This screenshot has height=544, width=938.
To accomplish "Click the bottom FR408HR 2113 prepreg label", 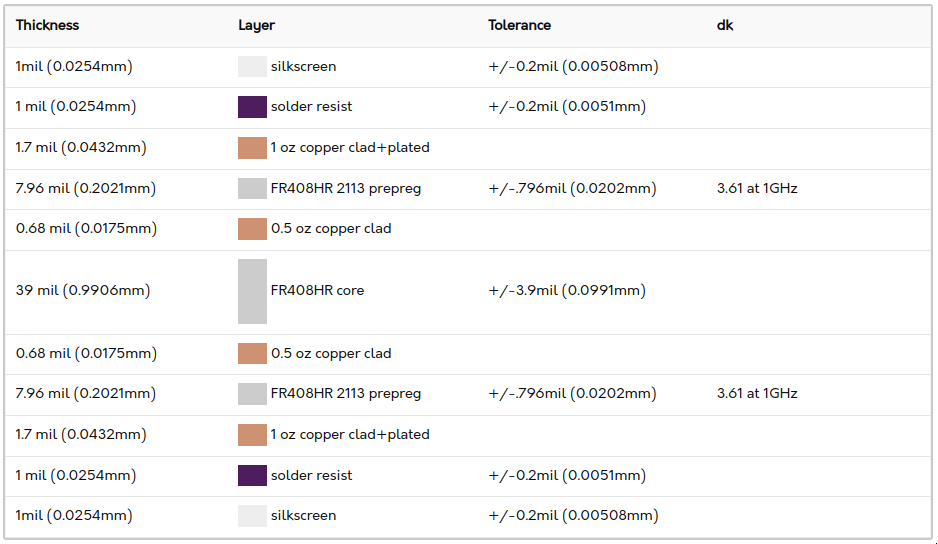I will point(346,394).
